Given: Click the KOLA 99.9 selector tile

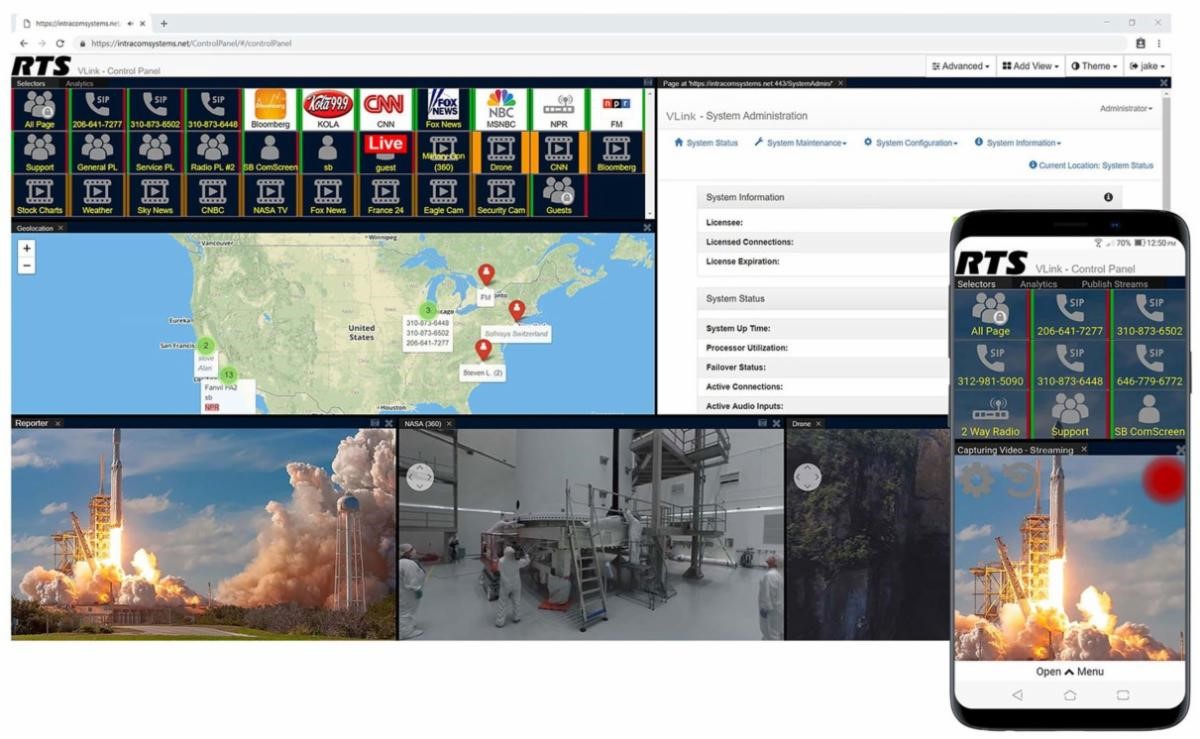Looking at the screenshot, I should [328, 109].
